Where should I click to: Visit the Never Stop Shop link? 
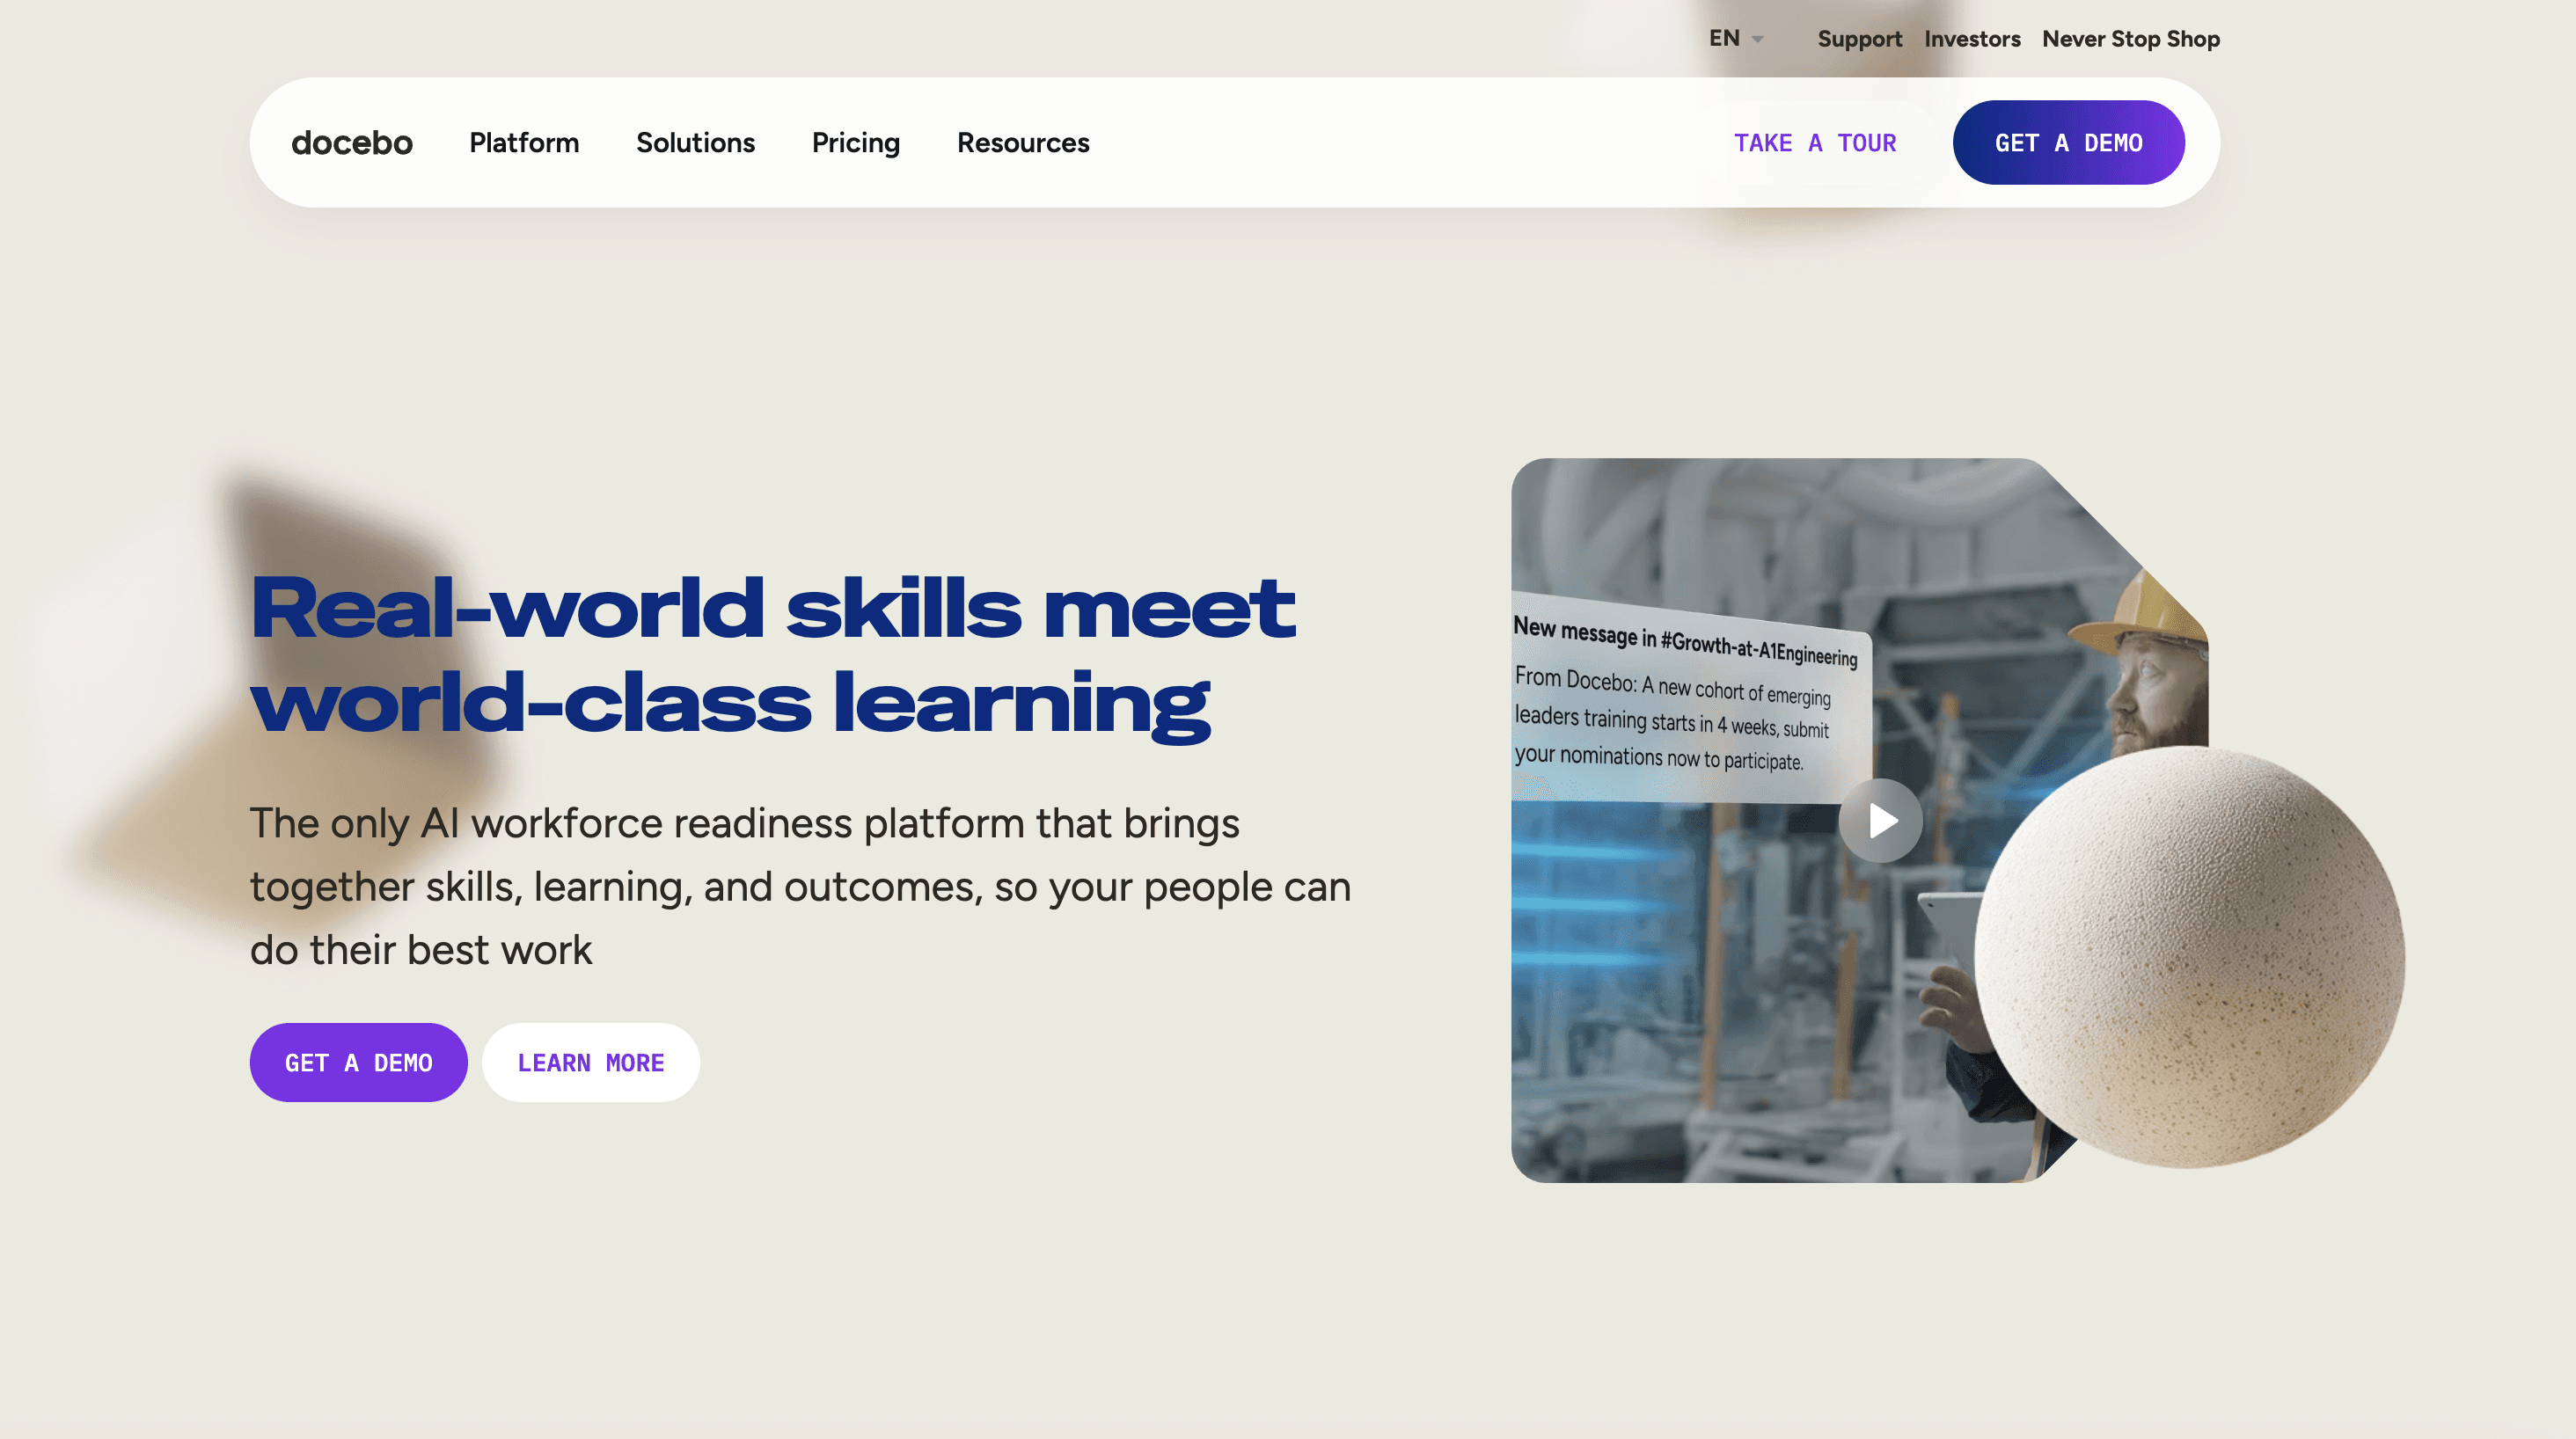(2130, 39)
